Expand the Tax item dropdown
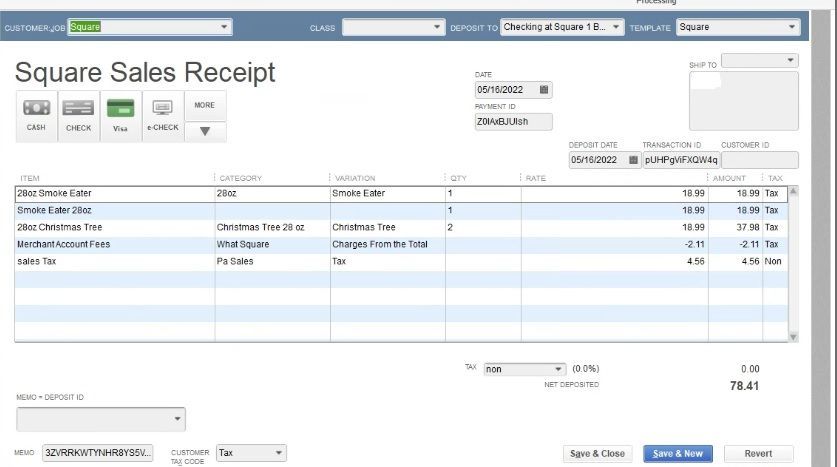The height and width of the screenshot is (467, 837). 558,369
